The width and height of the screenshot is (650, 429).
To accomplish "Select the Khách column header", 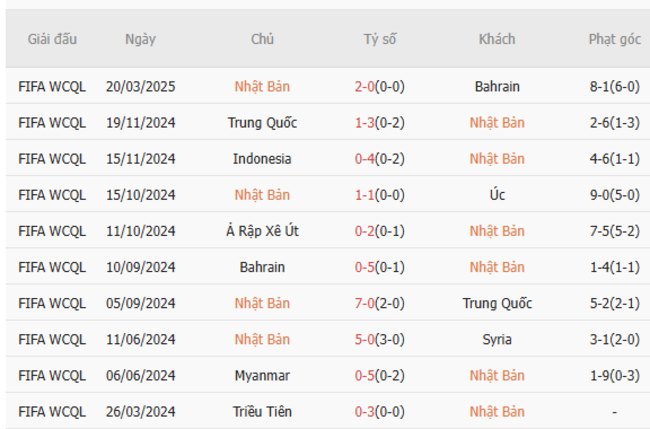I will tap(497, 40).
